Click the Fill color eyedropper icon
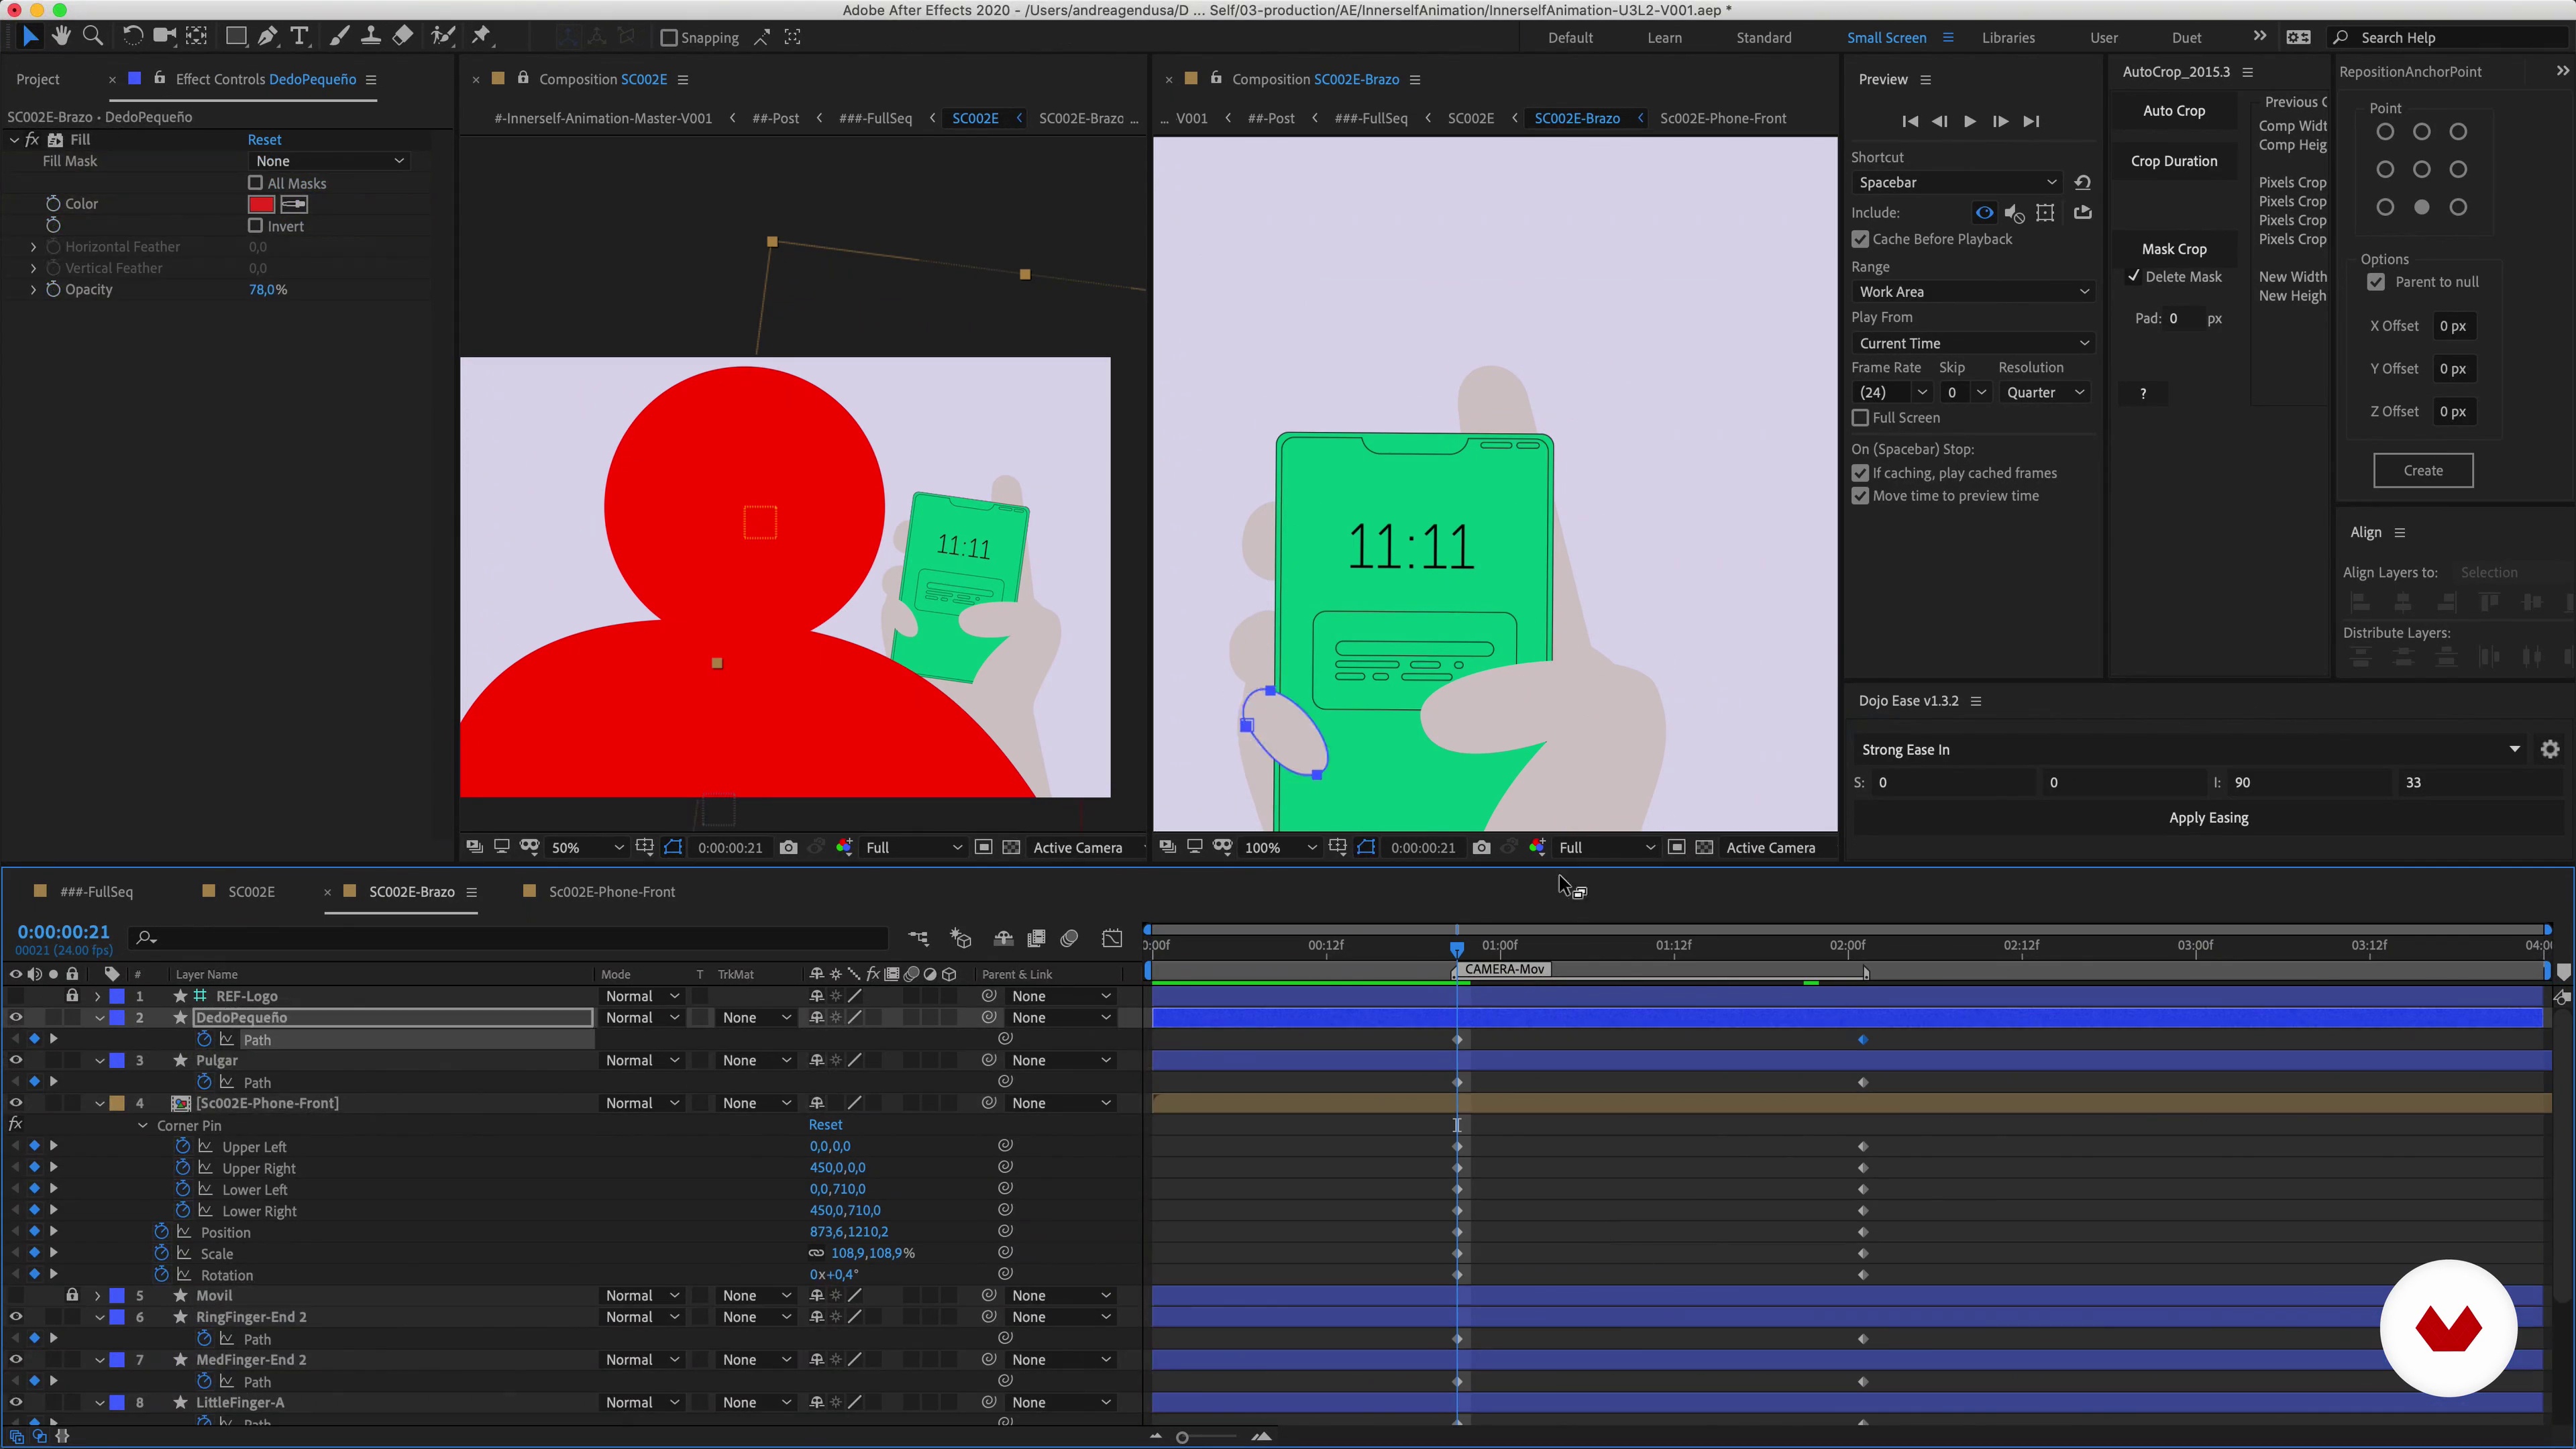 pyautogui.click(x=294, y=204)
